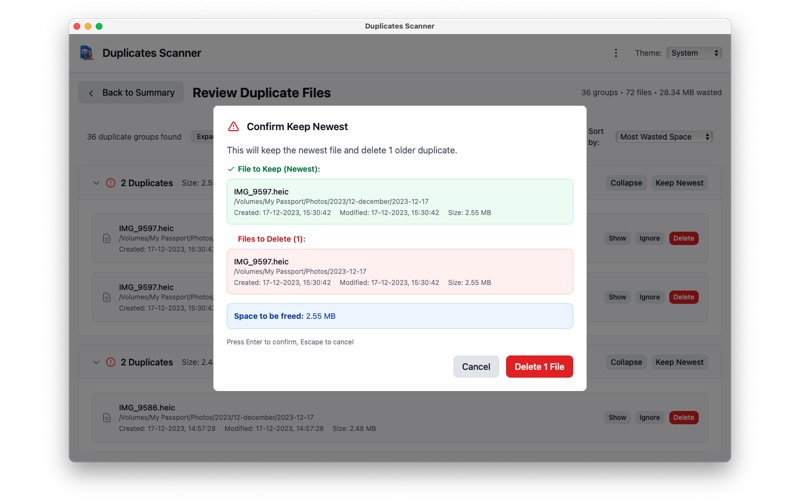
Task: Click Delete for first IMG_9597.heic row
Action: [684, 238]
